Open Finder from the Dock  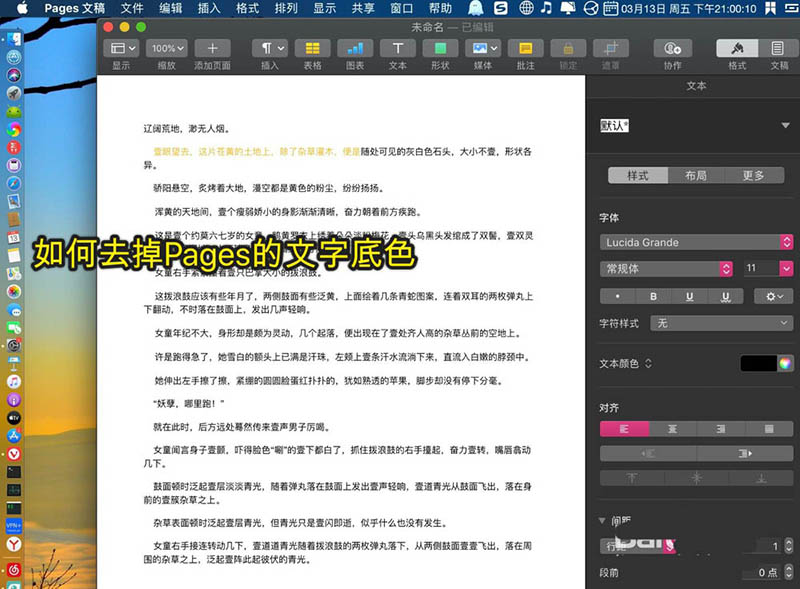tap(14, 39)
